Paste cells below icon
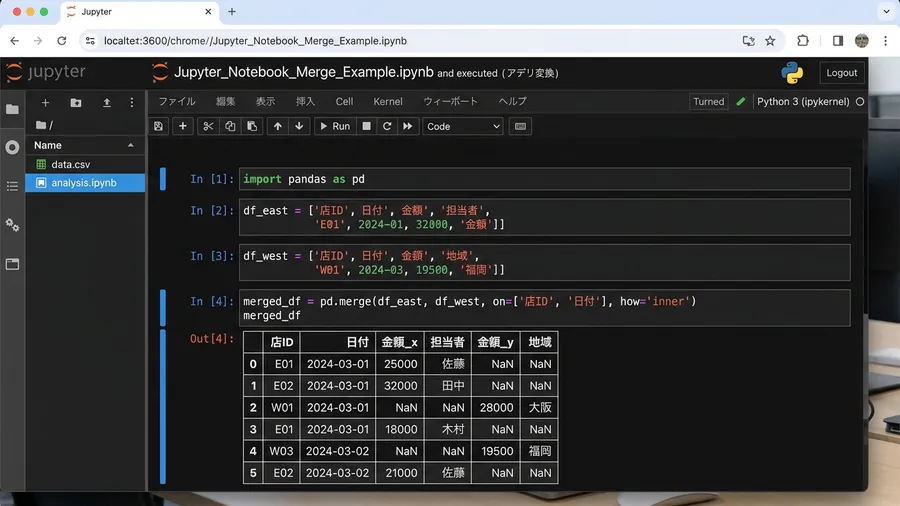The image size is (900, 506). [251, 126]
